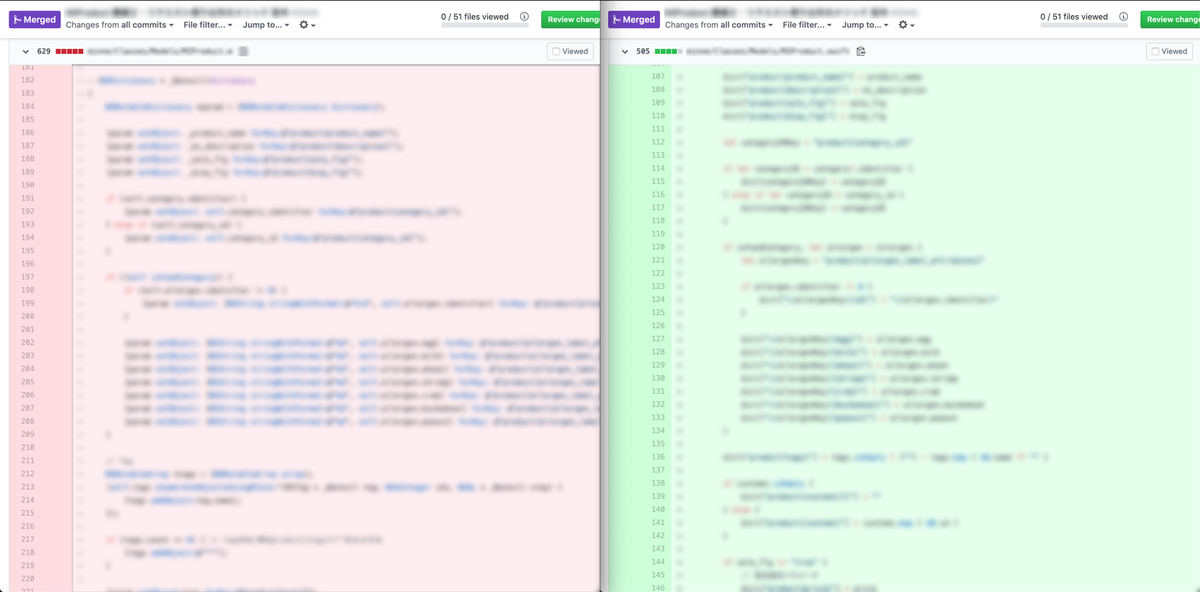Open the Jump to dropdown in the right window

pos(864,24)
